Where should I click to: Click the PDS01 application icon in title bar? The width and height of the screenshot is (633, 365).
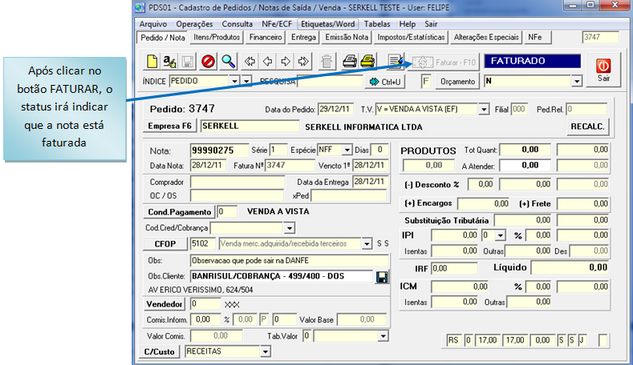(x=140, y=7)
